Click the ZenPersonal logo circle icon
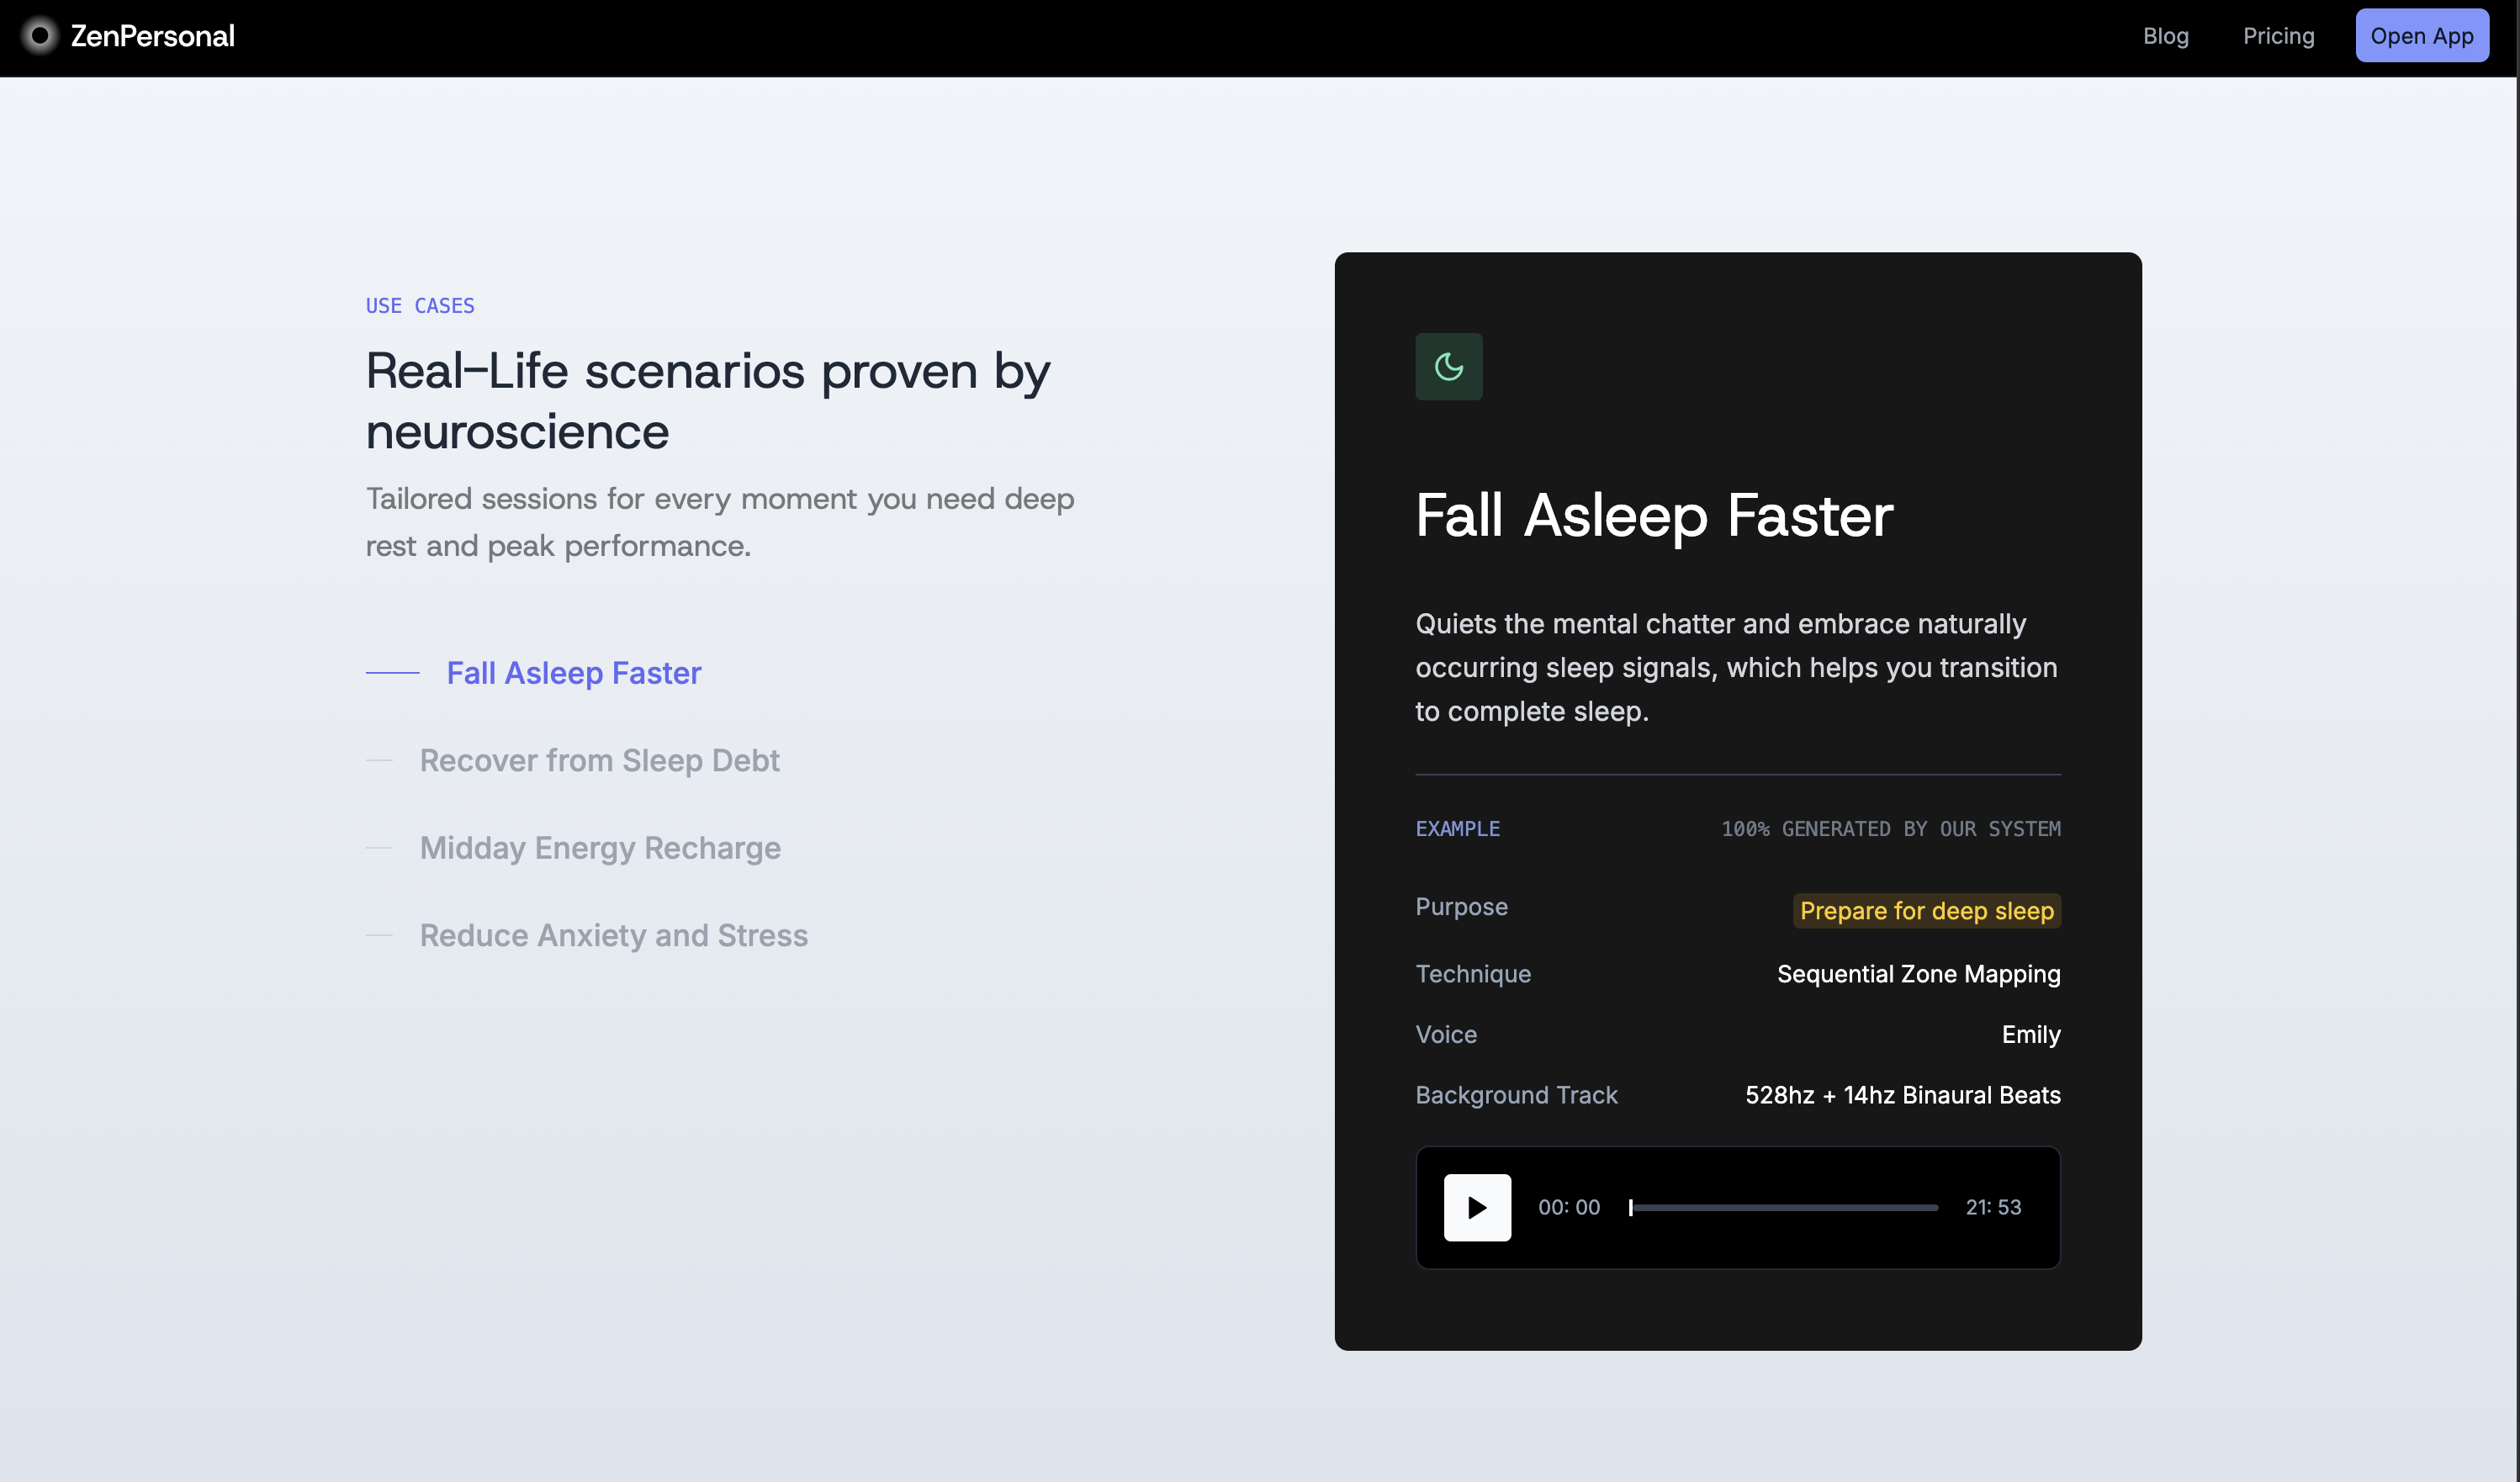Viewport: 2520px width, 1482px height. [x=40, y=36]
